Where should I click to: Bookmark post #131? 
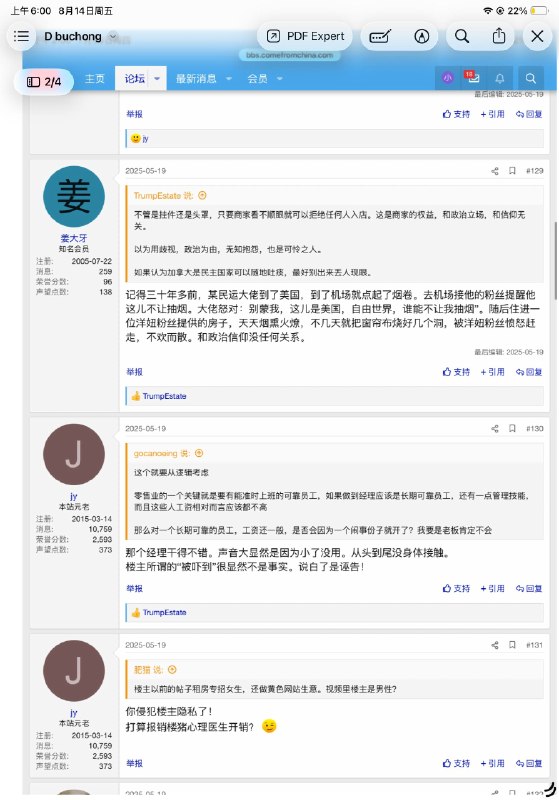click(x=512, y=645)
